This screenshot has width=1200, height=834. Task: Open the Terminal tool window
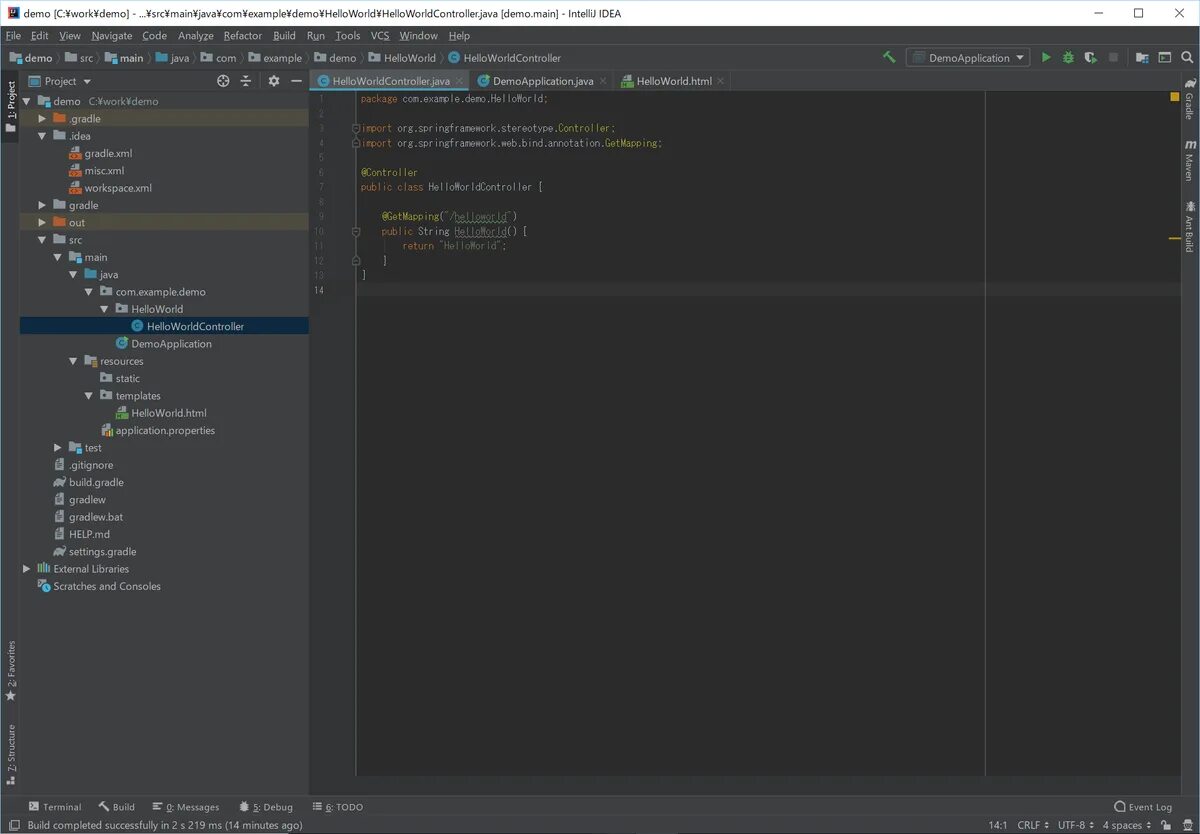(55, 807)
